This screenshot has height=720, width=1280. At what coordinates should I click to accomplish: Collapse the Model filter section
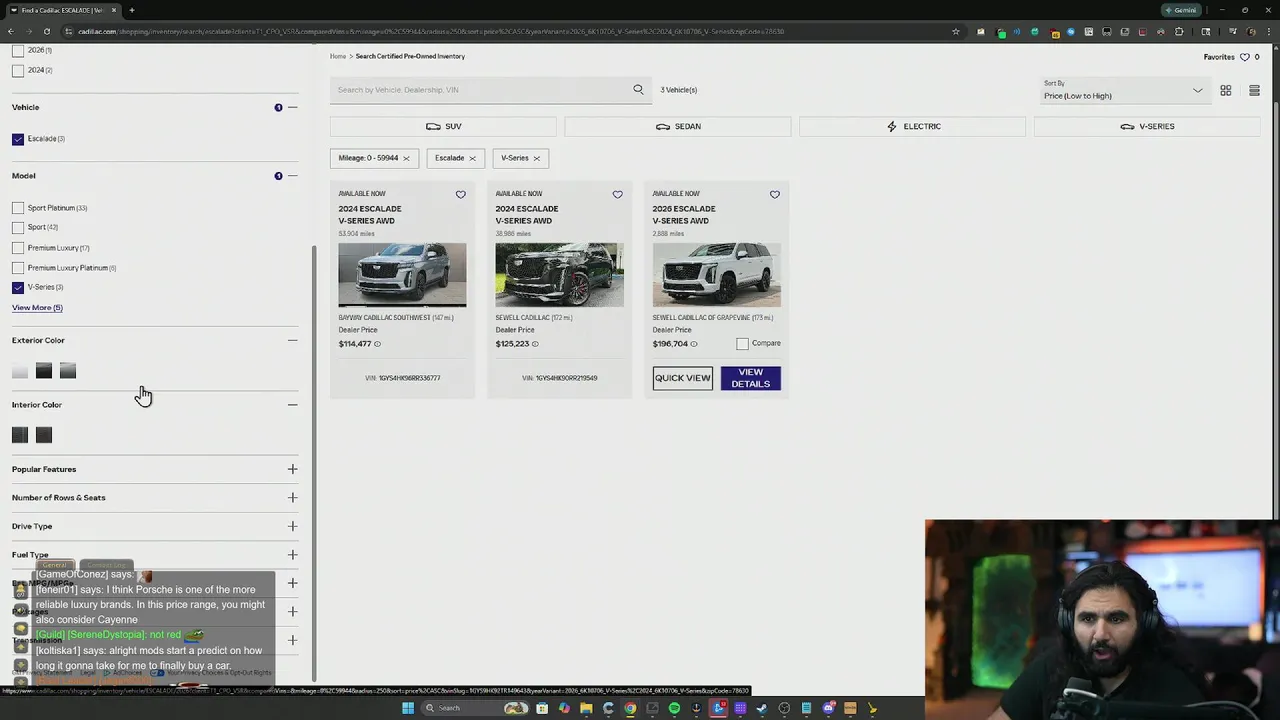[292, 176]
